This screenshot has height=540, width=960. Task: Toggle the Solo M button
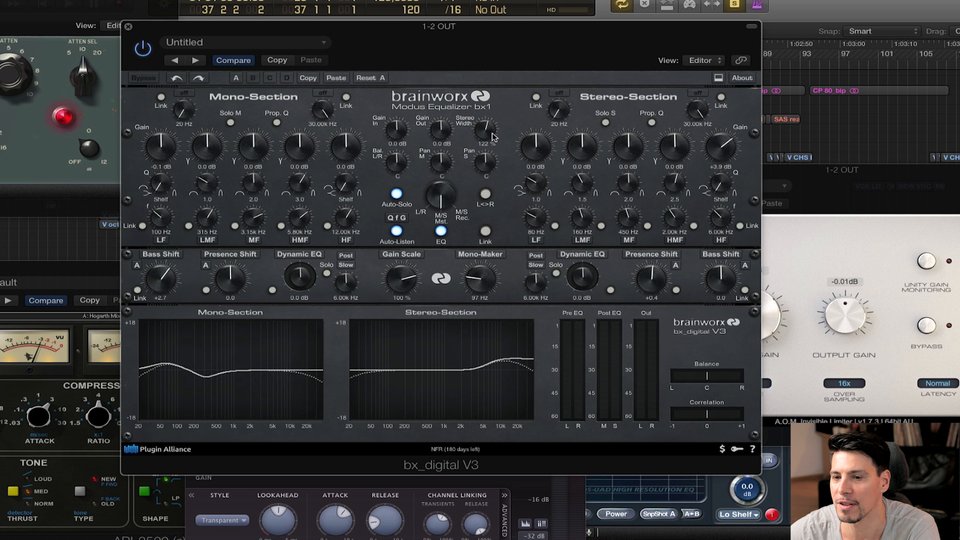[230, 123]
